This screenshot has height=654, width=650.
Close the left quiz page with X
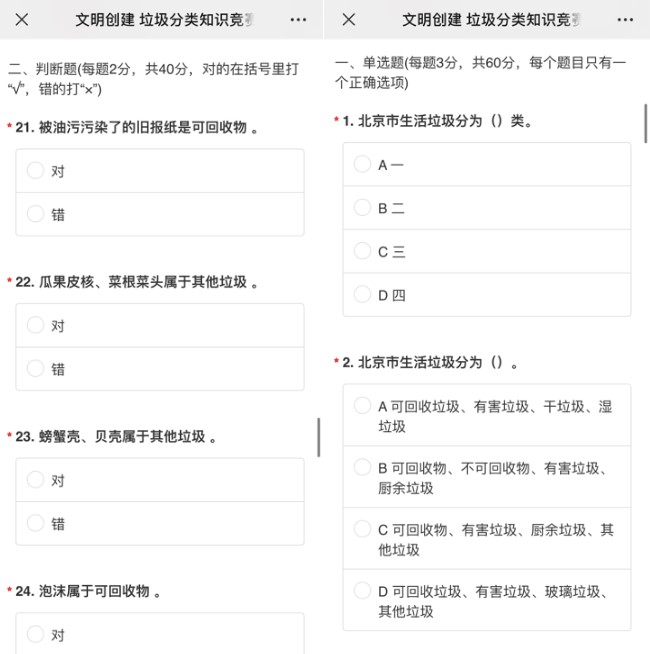[22, 19]
